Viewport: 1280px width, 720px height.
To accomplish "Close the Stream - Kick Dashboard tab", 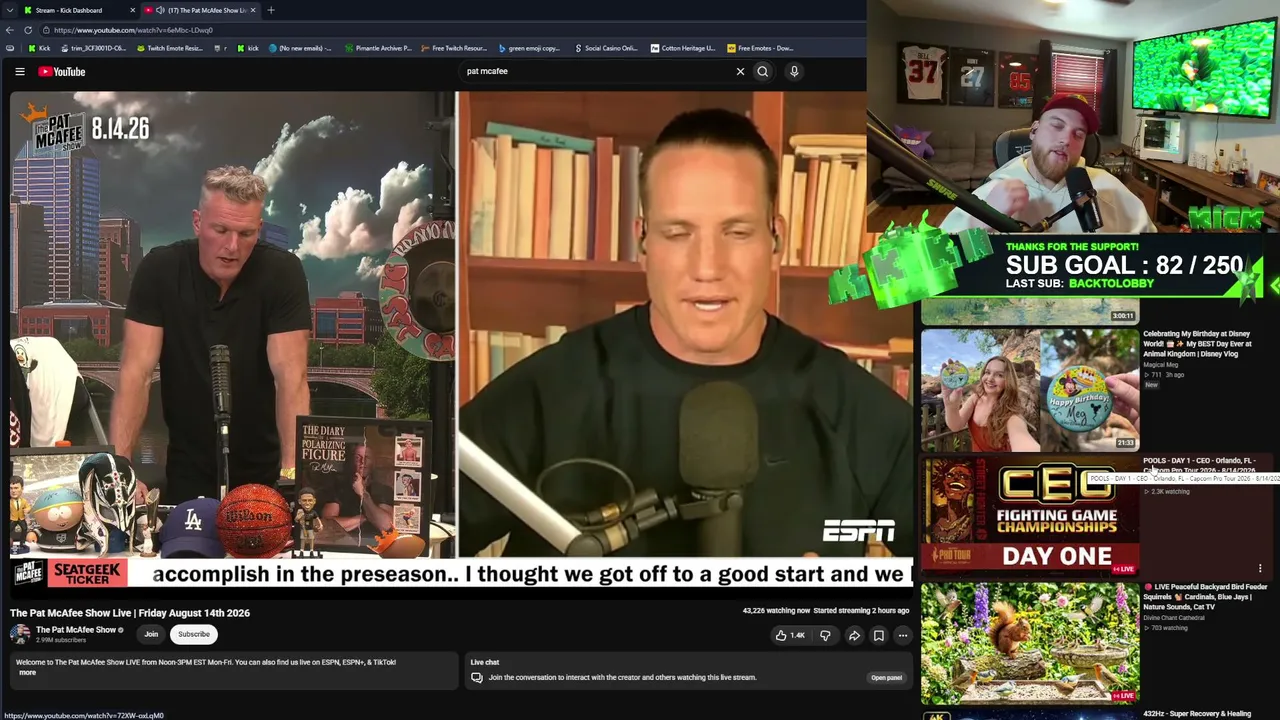I will pyautogui.click(x=132, y=10).
